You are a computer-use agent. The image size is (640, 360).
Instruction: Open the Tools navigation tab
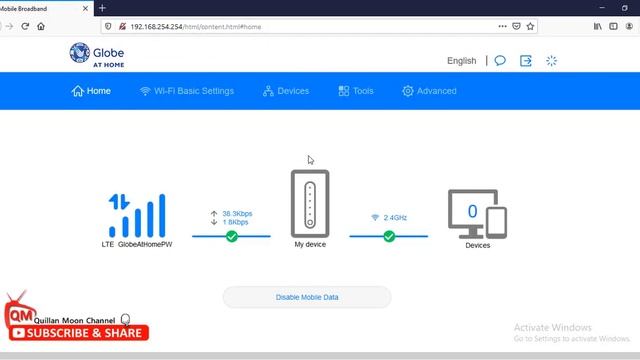[x=356, y=91]
